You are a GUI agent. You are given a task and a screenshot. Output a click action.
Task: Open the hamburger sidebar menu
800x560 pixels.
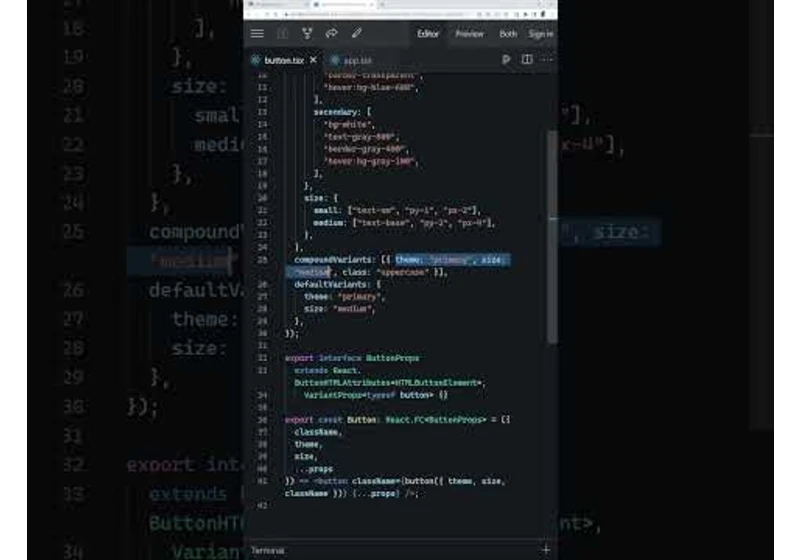pyautogui.click(x=257, y=34)
